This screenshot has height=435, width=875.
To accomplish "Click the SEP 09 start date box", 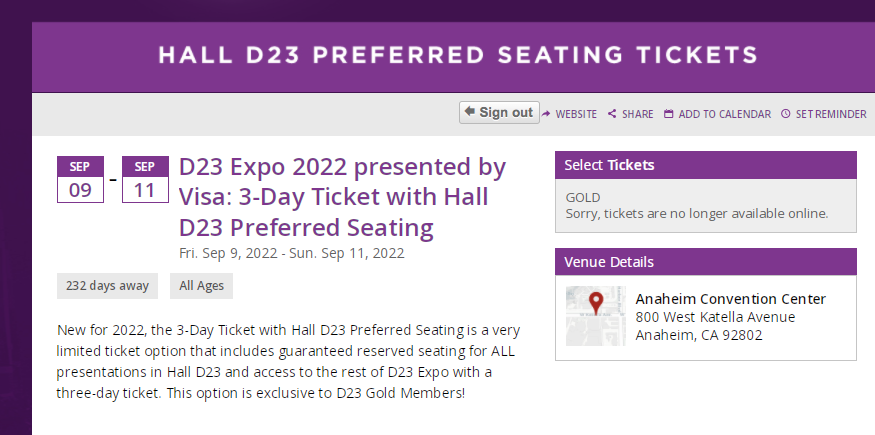I will 80,180.
